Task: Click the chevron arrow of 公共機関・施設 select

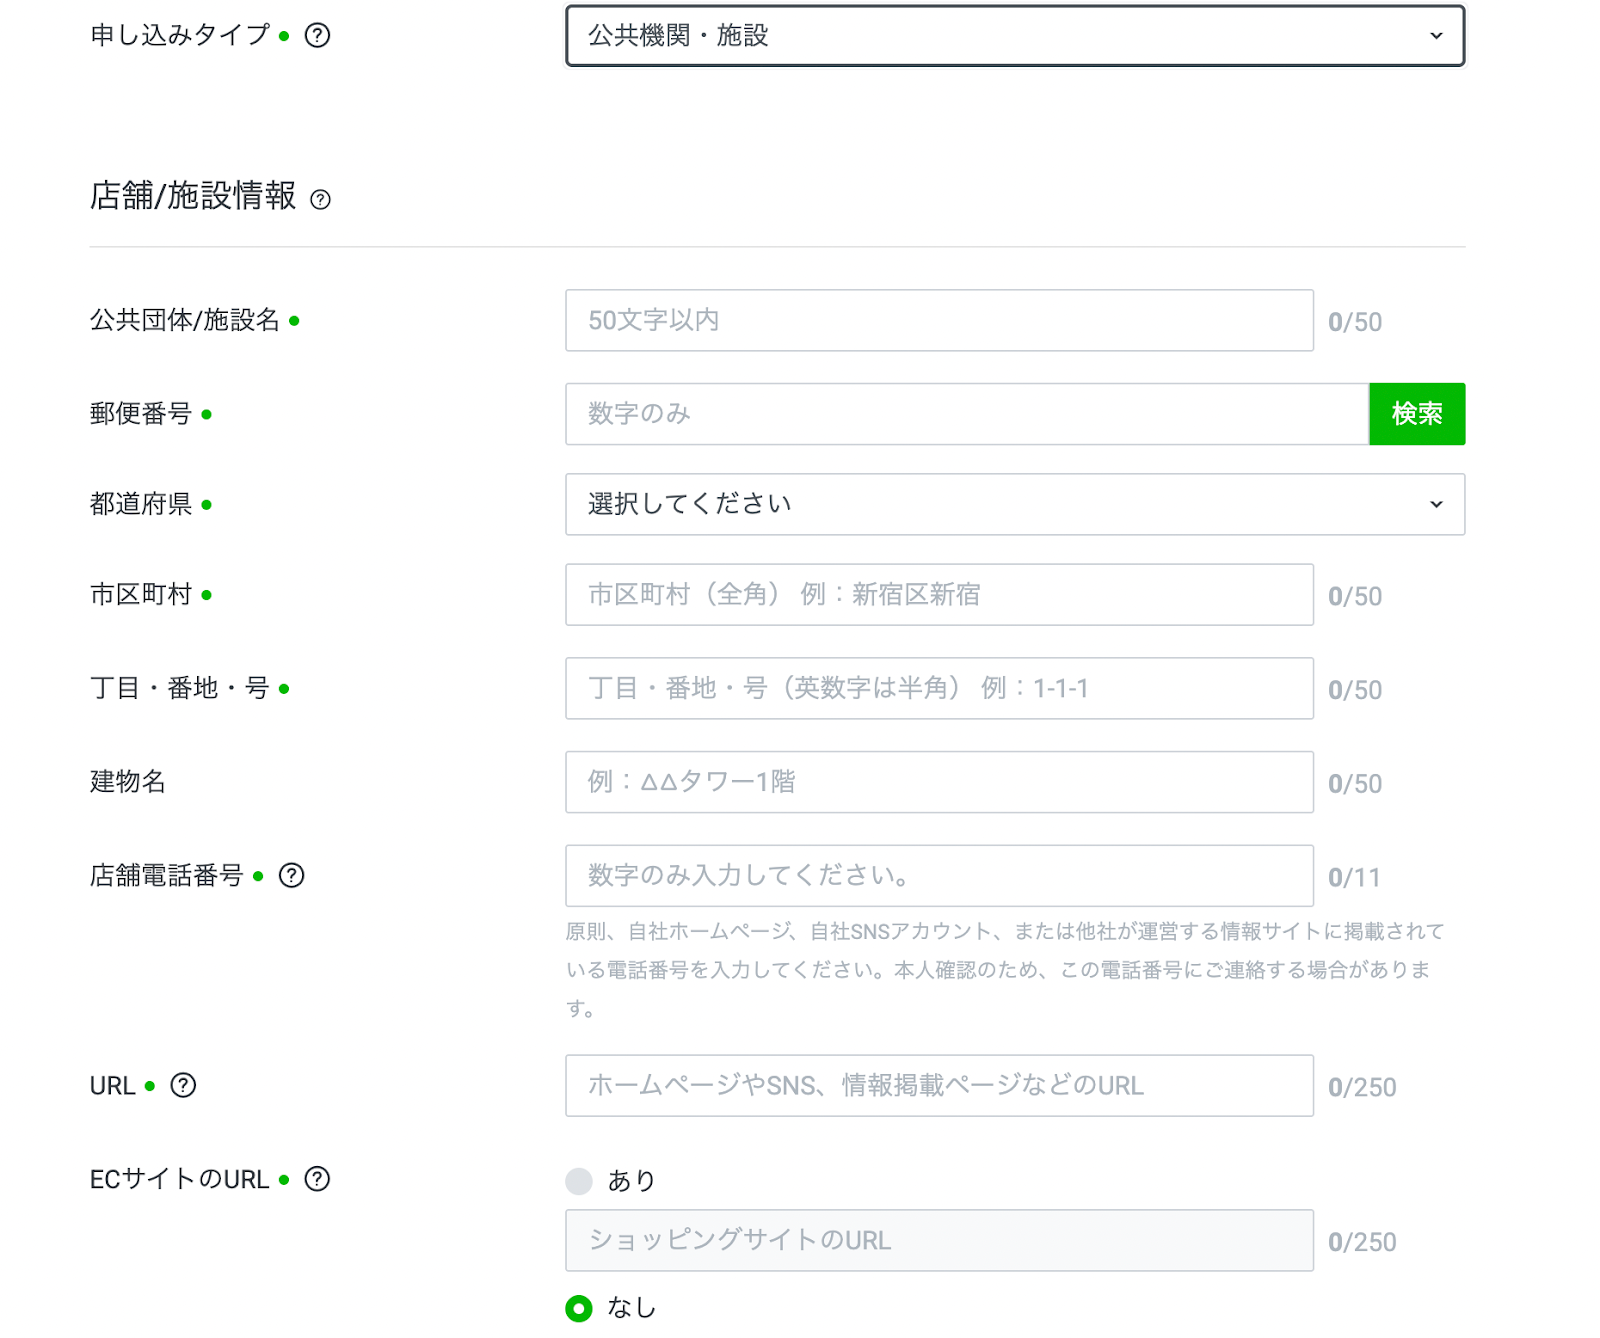Action: point(1436,36)
